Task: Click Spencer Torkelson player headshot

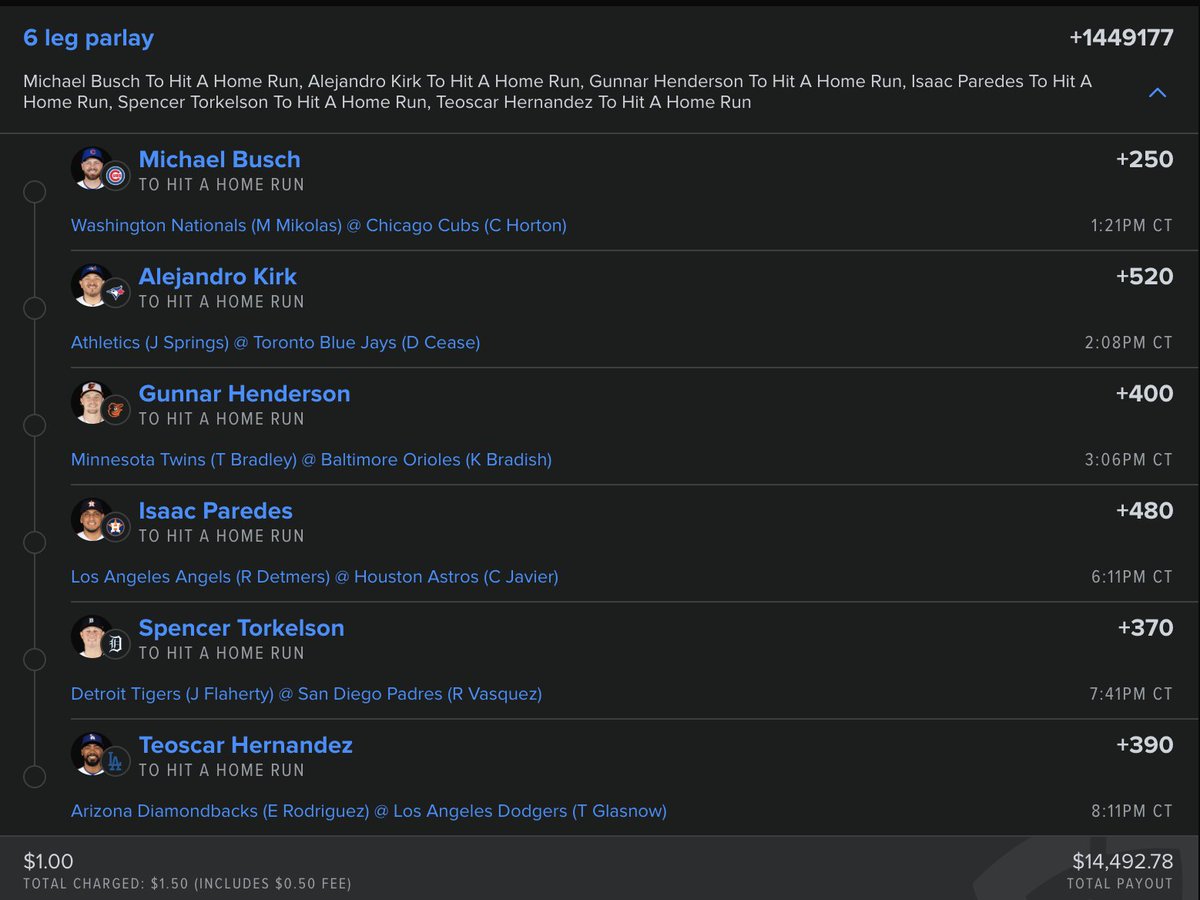Action: coord(91,636)
